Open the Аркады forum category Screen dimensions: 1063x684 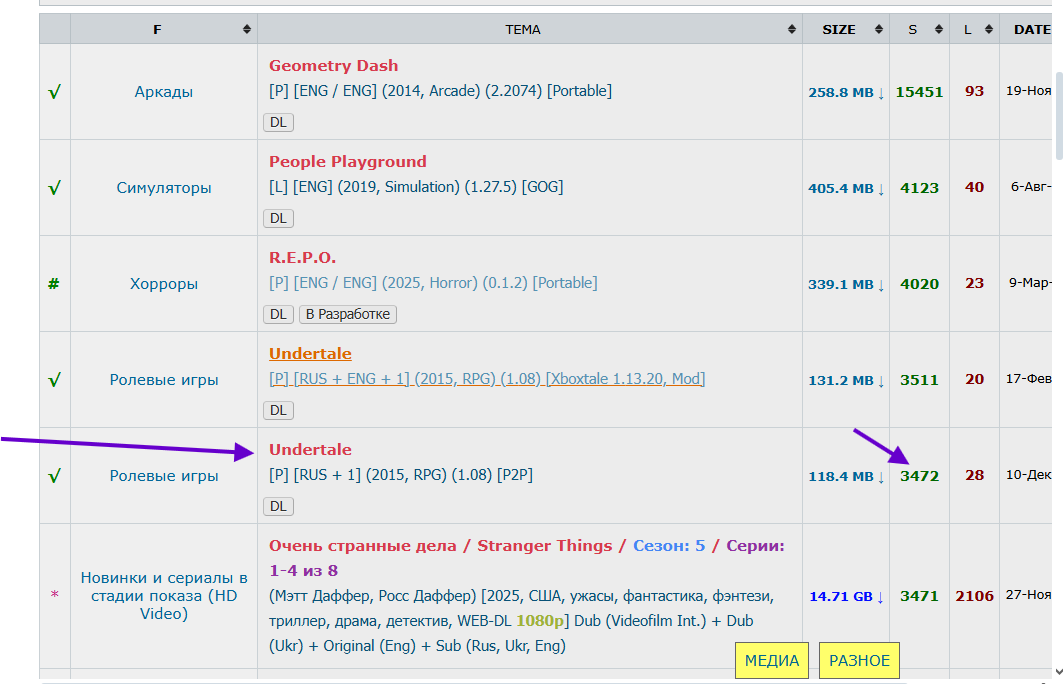pos(163,92)
